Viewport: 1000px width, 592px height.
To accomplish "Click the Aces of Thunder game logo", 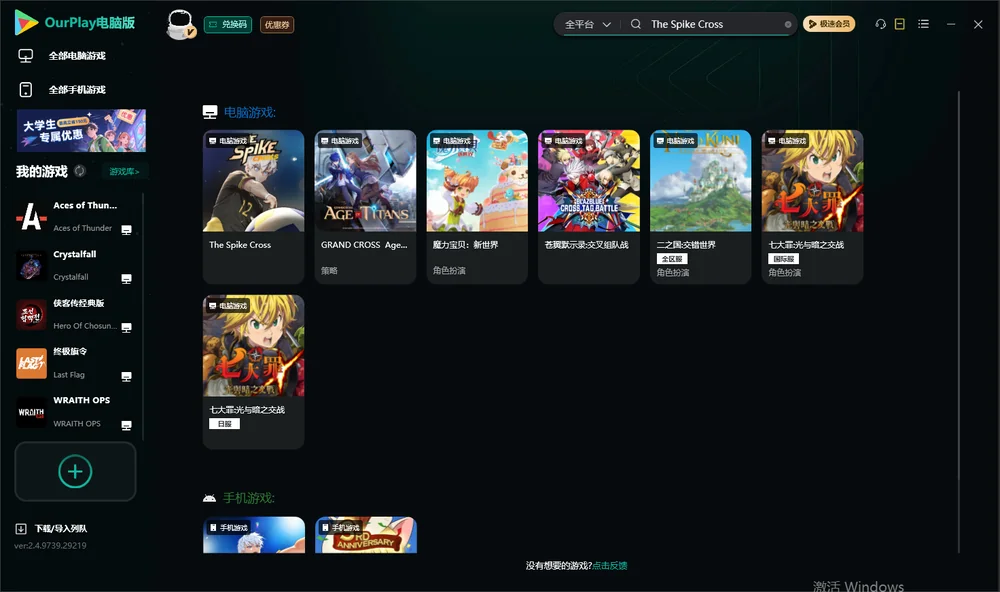I will point(31,216).
